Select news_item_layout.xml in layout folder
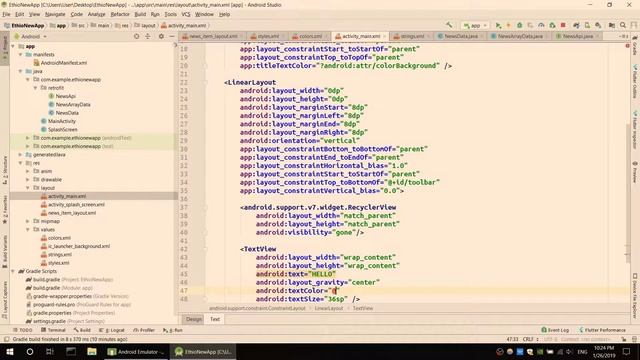The width and height of the screenshot is (640, 360). (x=72, y=213)
